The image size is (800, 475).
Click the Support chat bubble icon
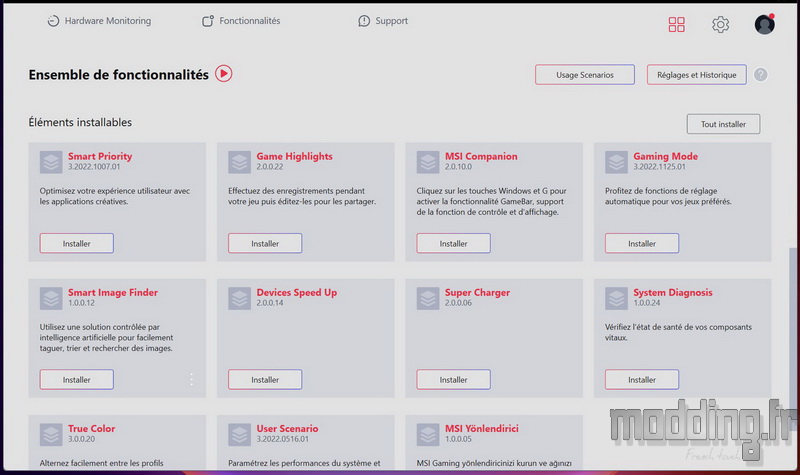point(364,21)
